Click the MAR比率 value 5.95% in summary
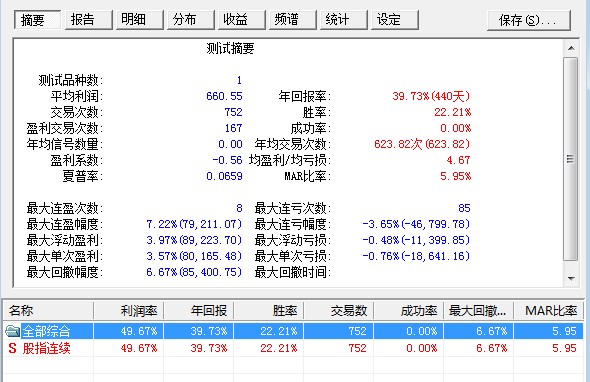The height and width of the screenshot is (382, 590). (x=456, y=176)
